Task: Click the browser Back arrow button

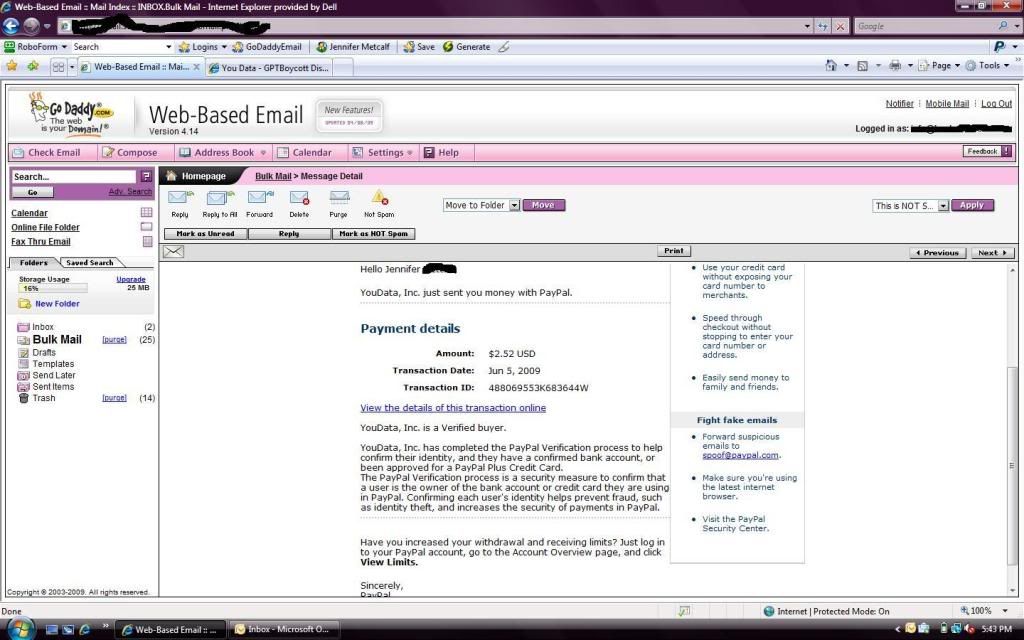Action: click(11, 25)
